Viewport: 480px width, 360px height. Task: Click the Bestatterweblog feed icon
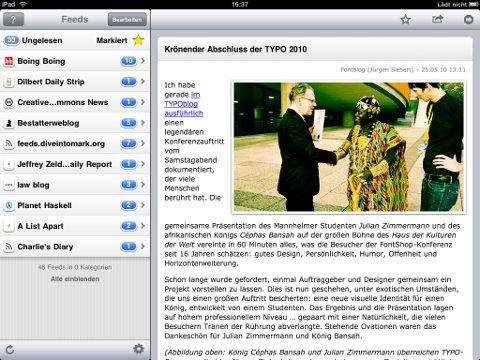(x=9, y=123)
